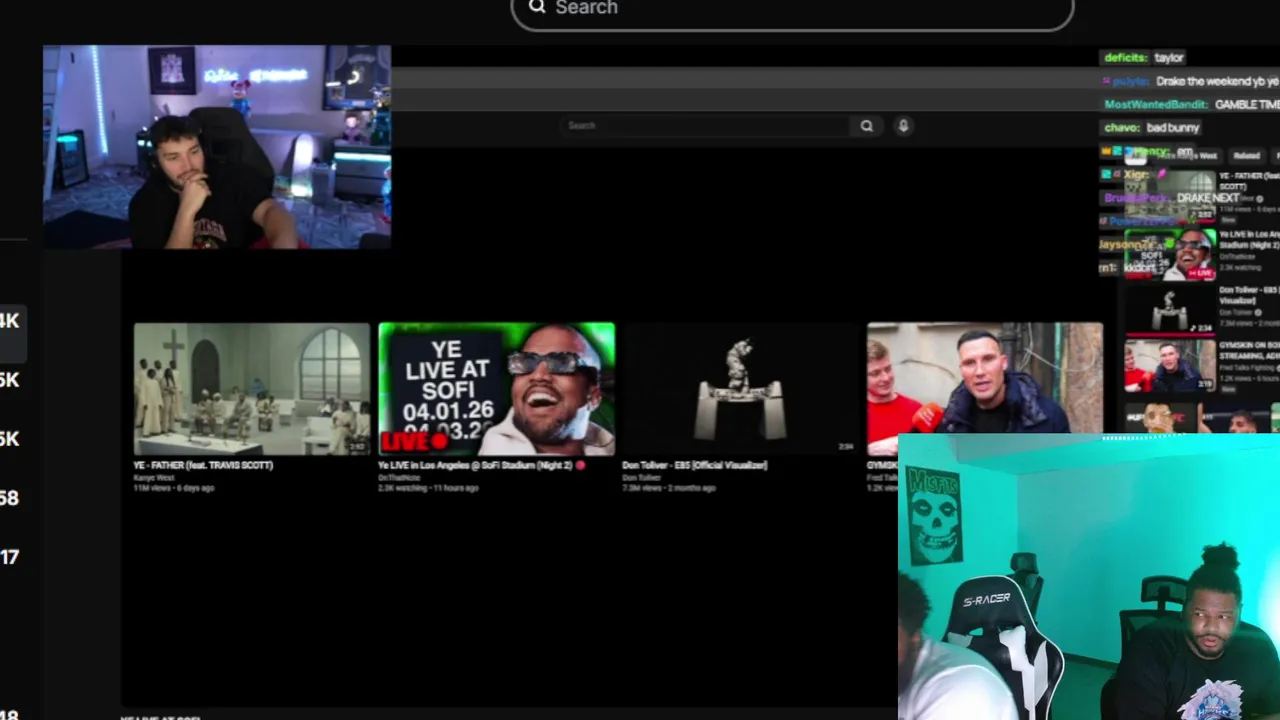Image resolution: width=1280 pixels, height=720 pixels.
Task: Open the Don Toliver E85 visualizer thumbnail
Action: tap(740, 389)
